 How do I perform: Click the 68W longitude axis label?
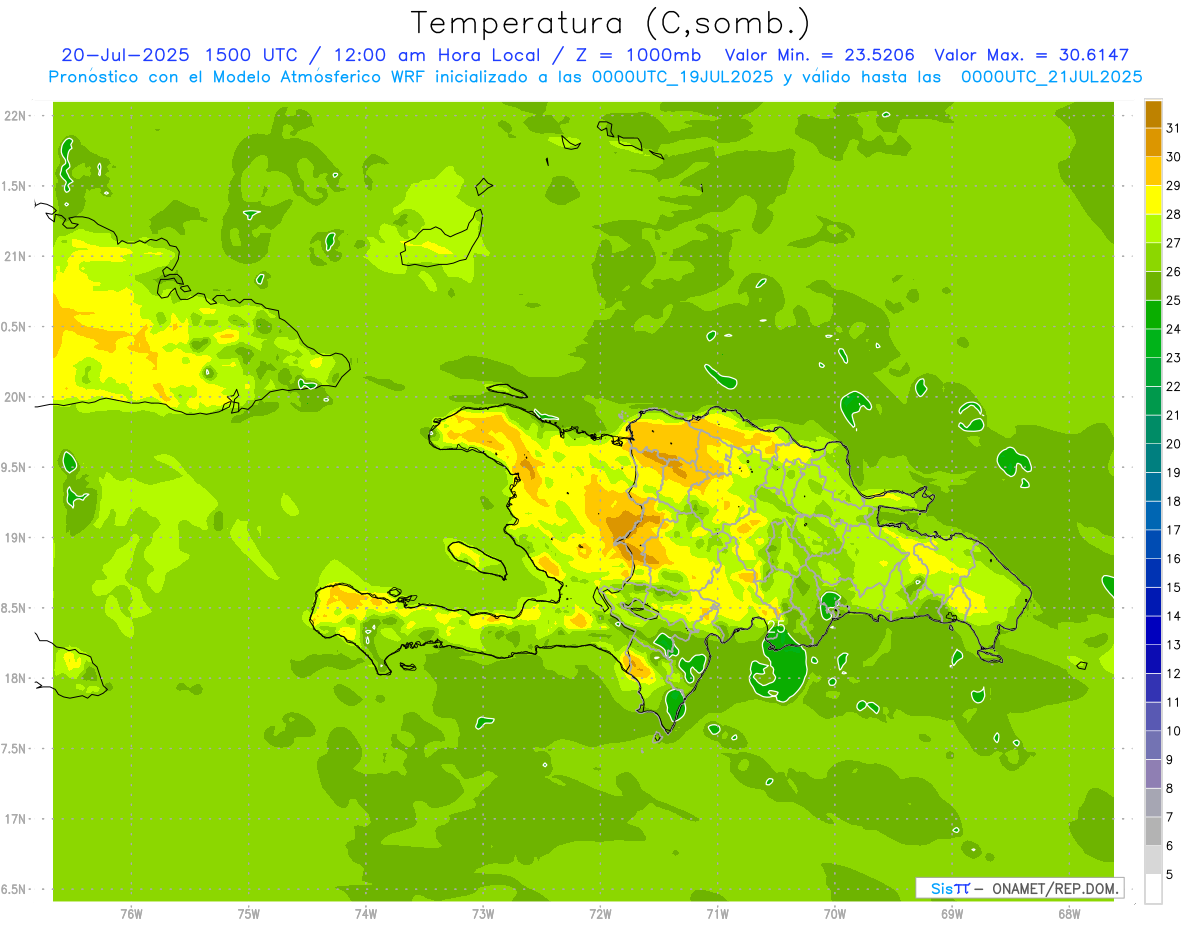(x=1069, y=913)
